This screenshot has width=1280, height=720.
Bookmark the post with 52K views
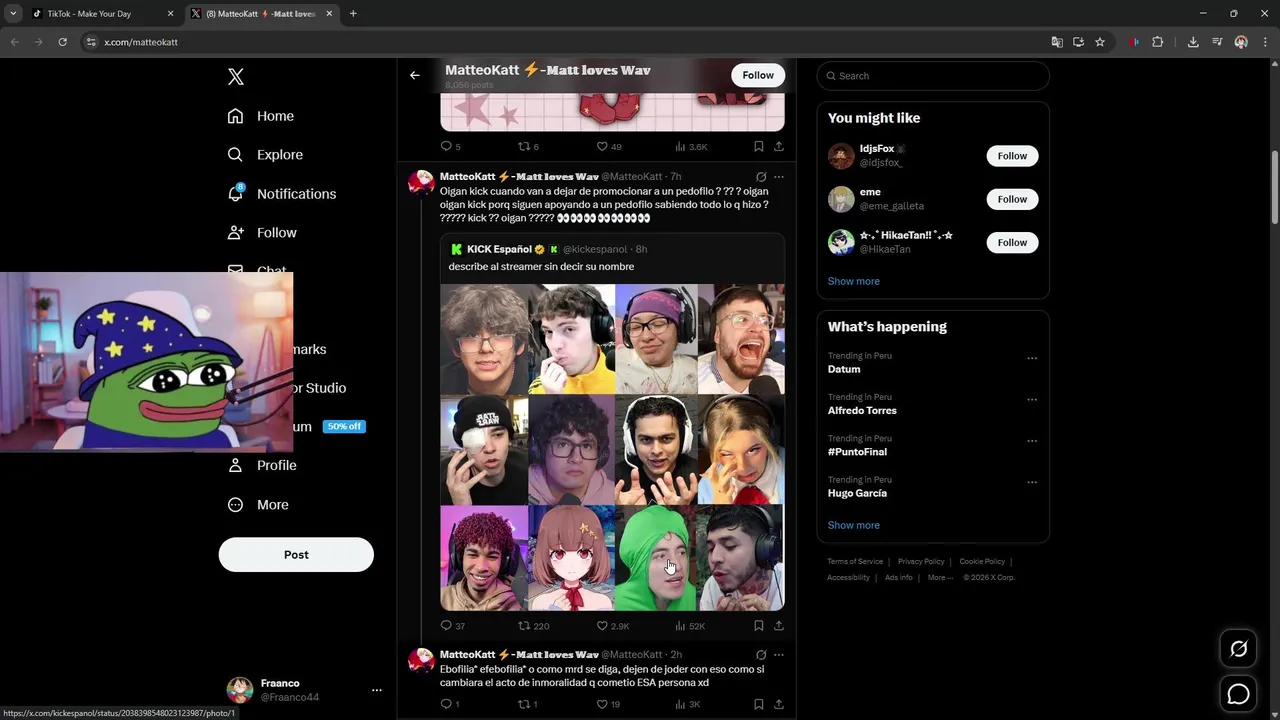[x=758, y=626]
